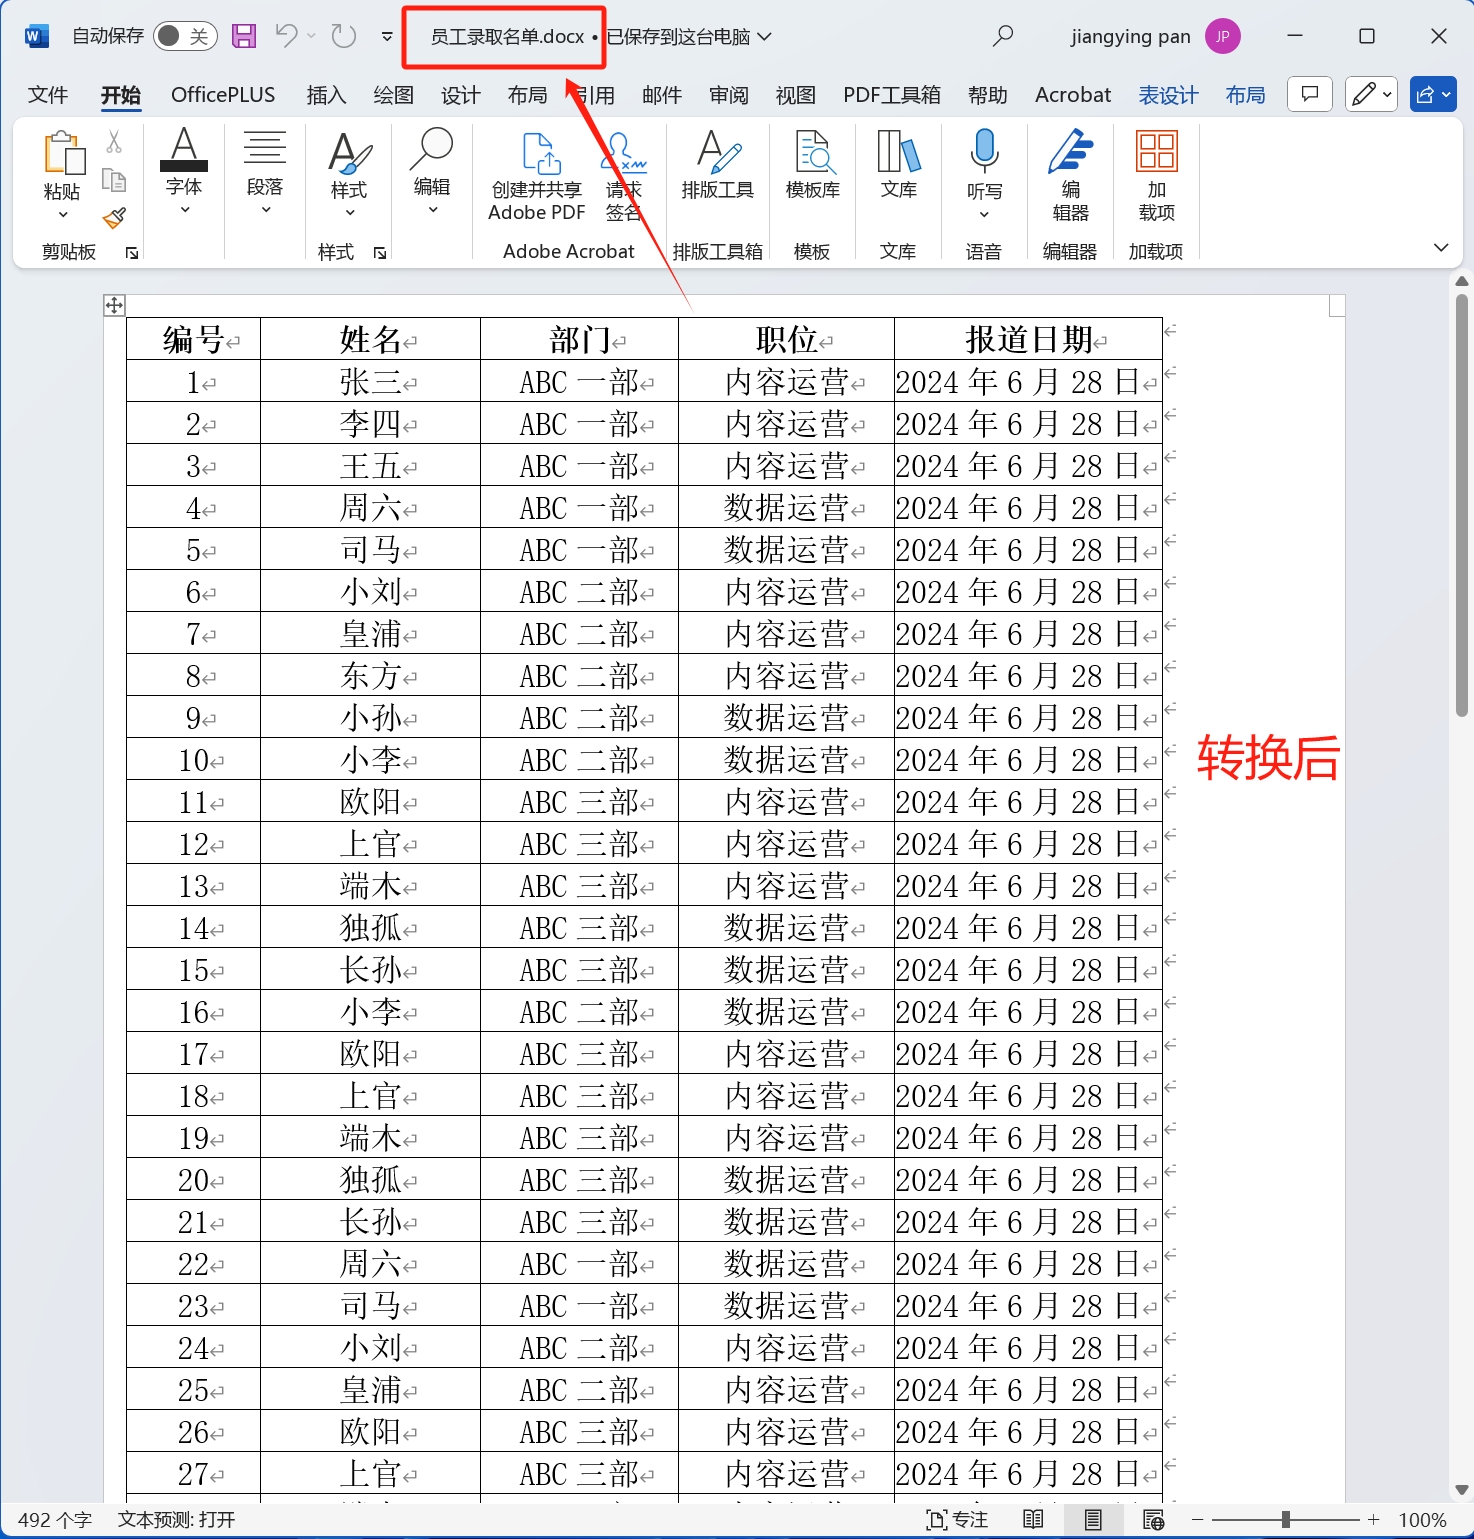Screen dimensions: 1474x1539
Task: Open the 模板库 template library
Action: [812, 160]
